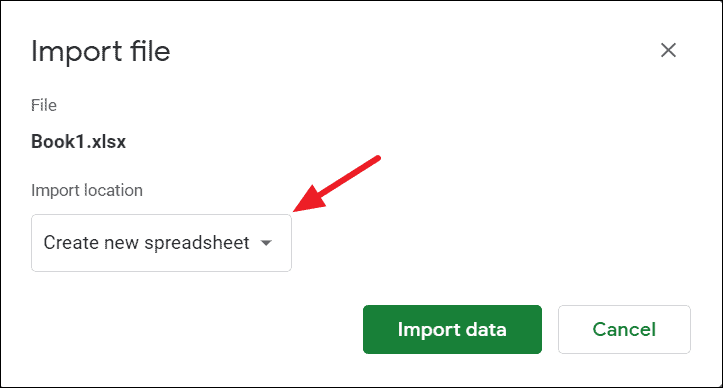
Task: Click the white outlined Cancel button
Action: click(x=624, y=329)
